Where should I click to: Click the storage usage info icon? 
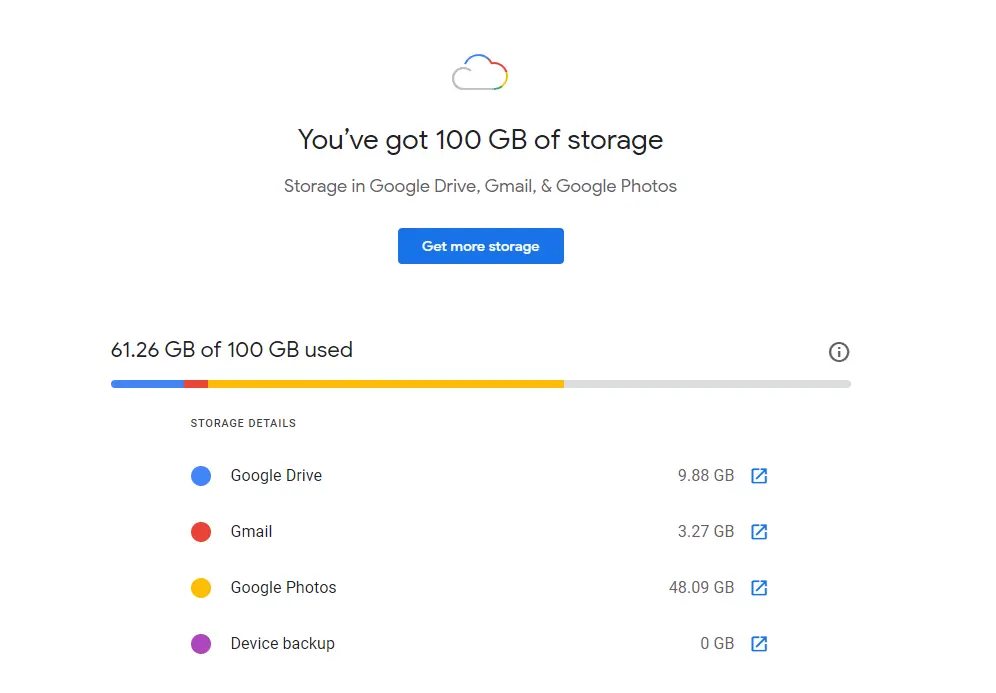[x=839, y=352]
